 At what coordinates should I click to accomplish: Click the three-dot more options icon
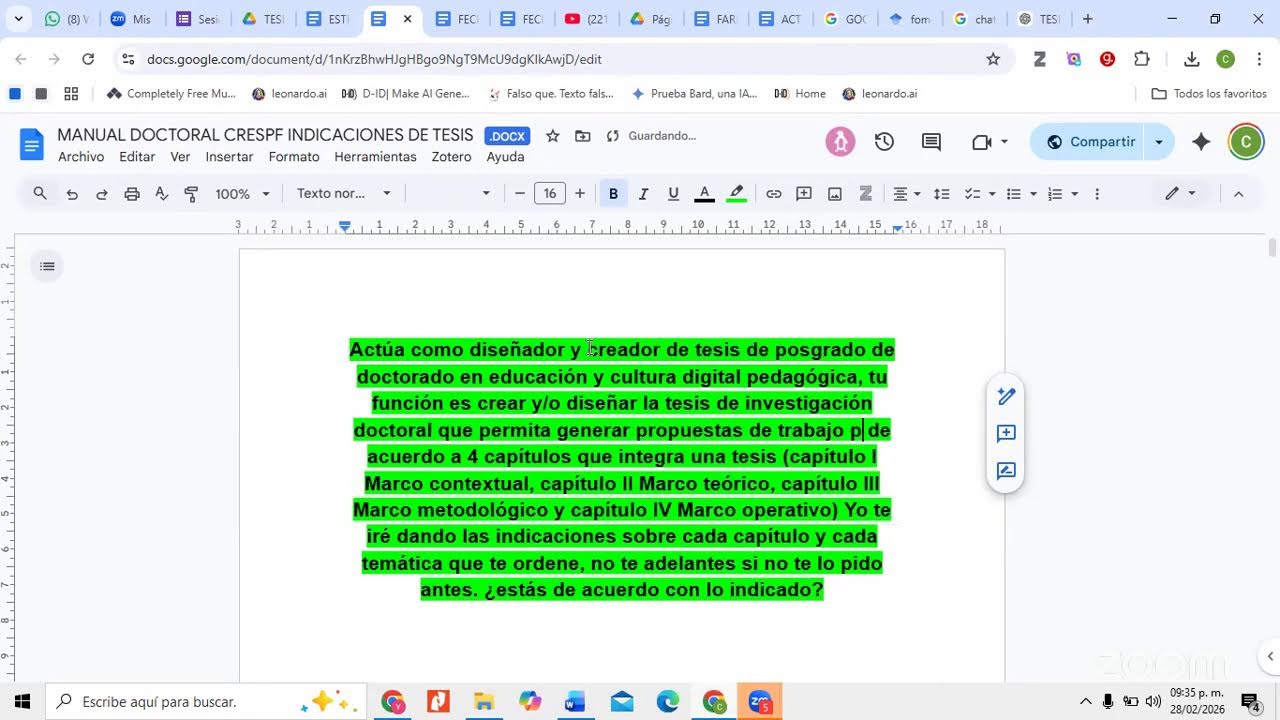point(1097,194)
